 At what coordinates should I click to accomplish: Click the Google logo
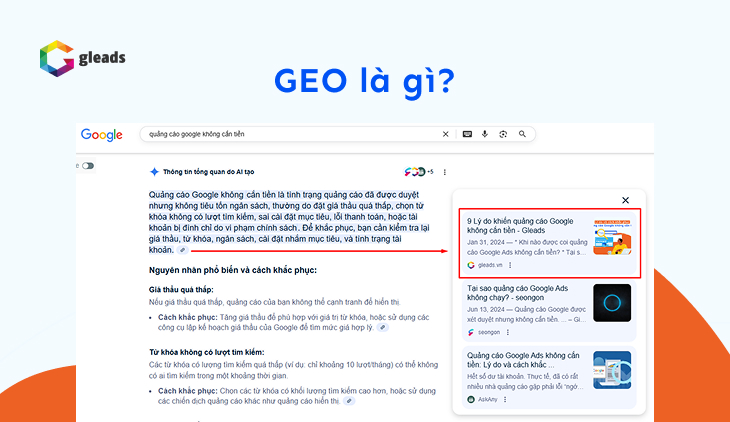(102, 135)
